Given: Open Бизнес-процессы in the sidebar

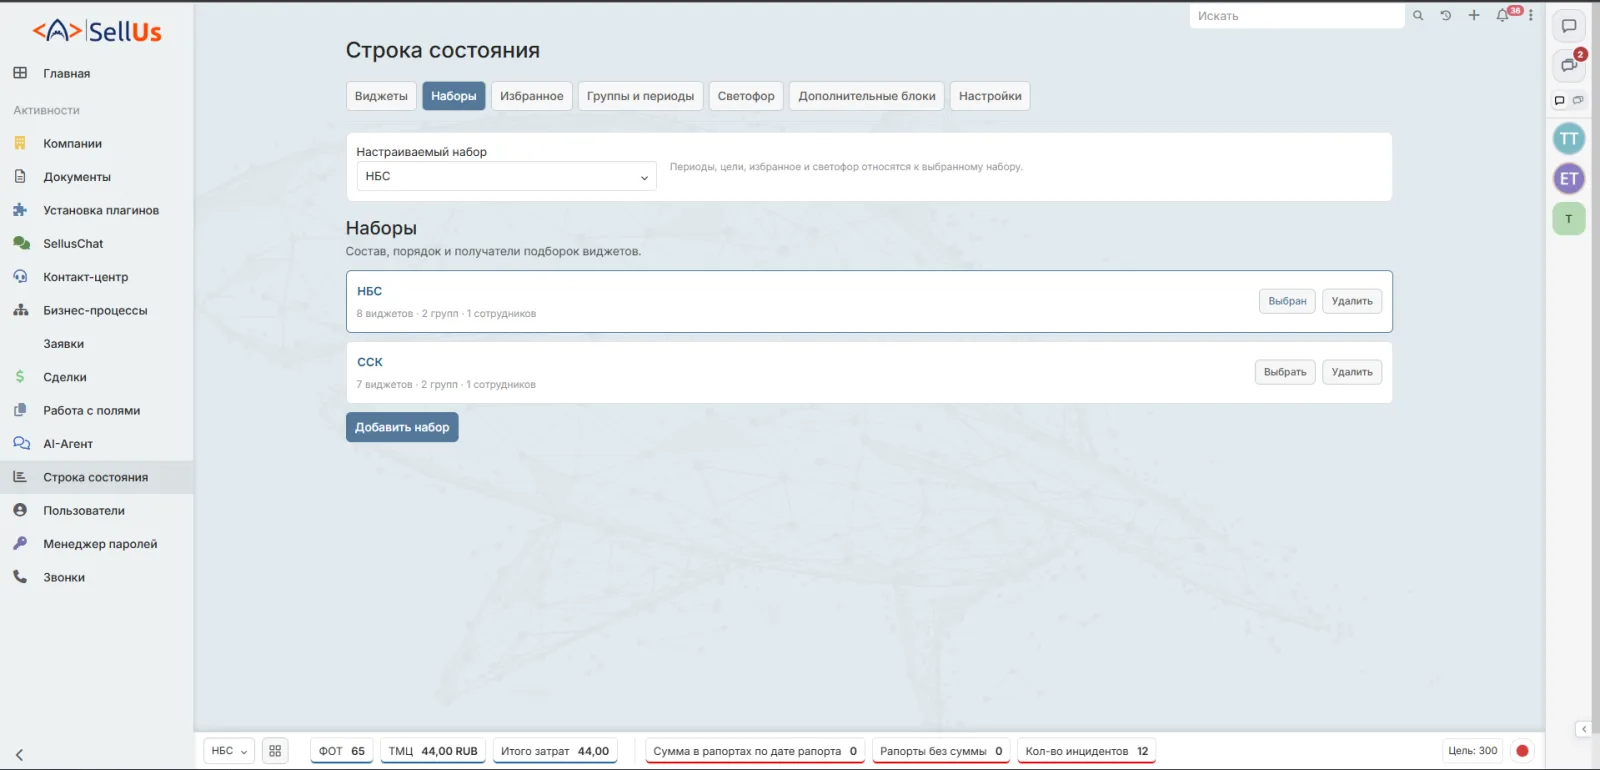Looking at the screenshot, I should tap(95, 310).
